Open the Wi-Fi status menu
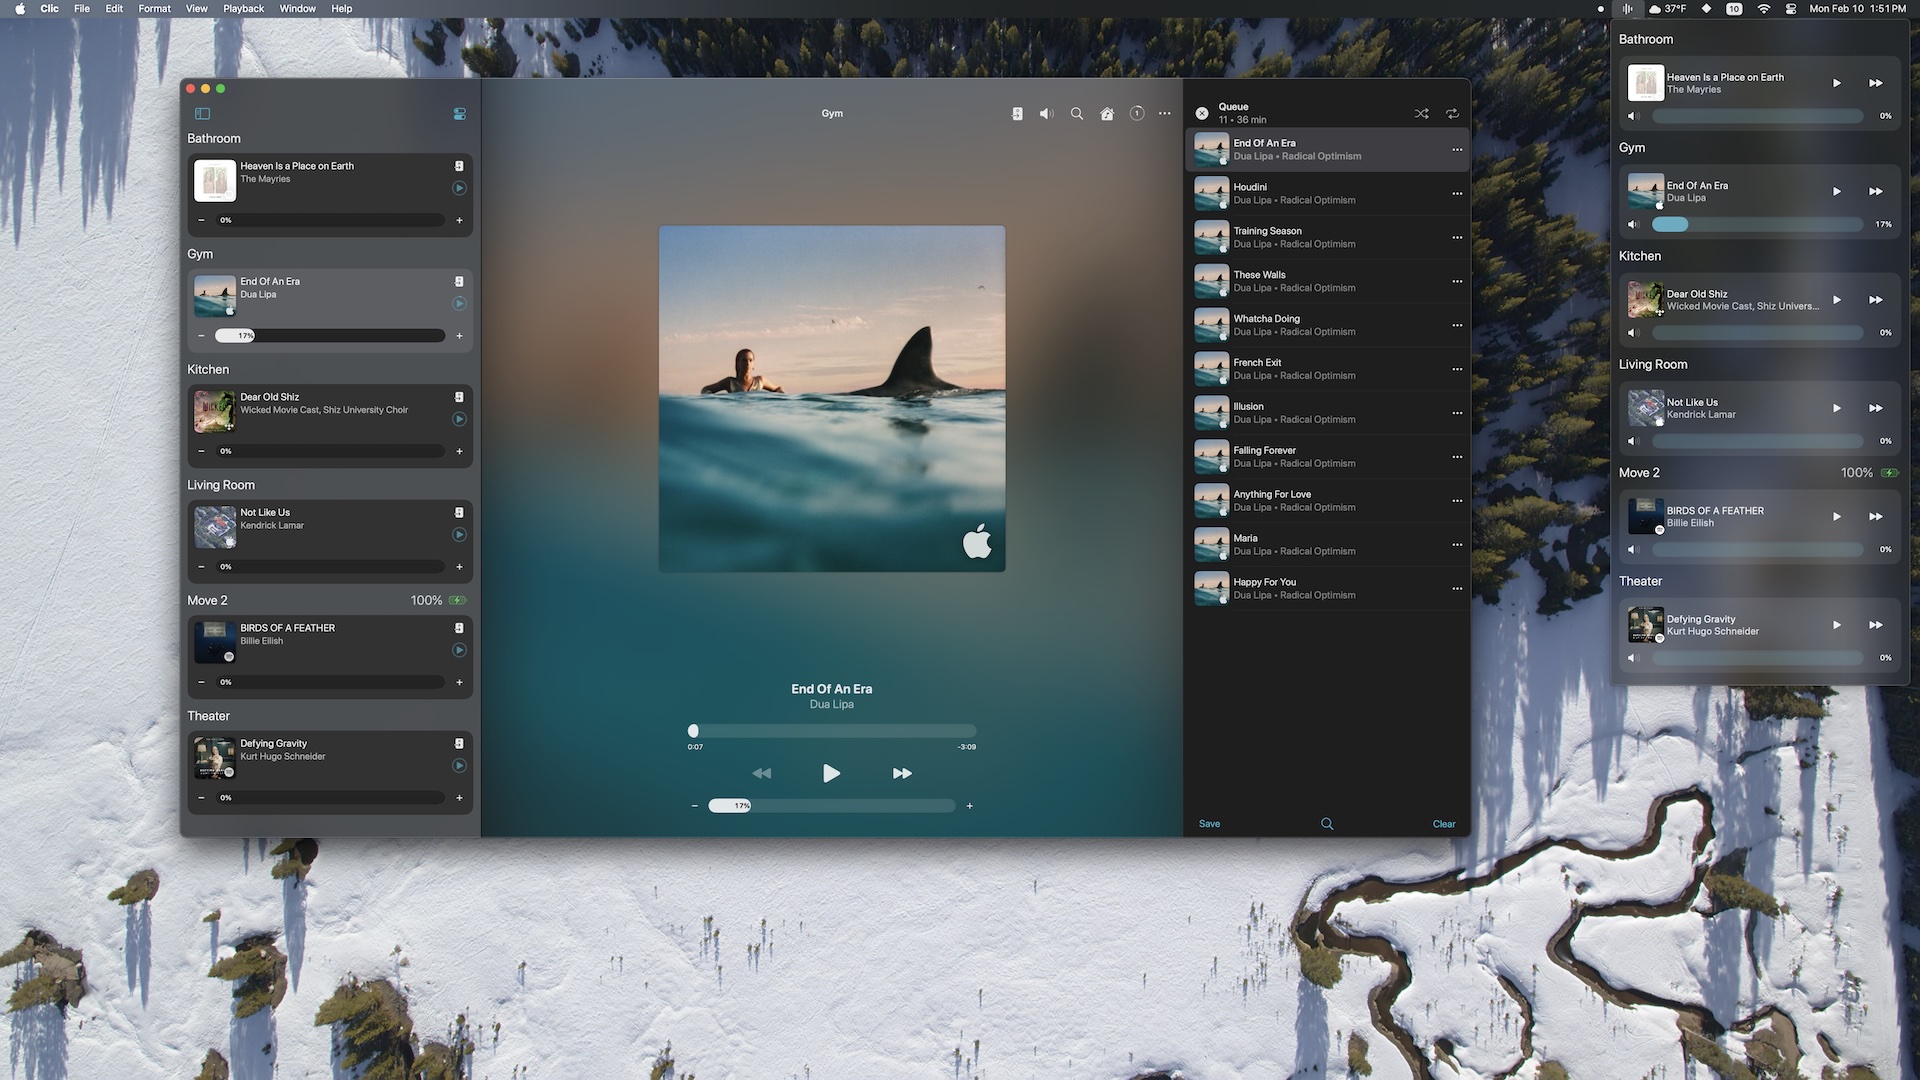Screen dimensions: 1920x1080 point(1764,8)
